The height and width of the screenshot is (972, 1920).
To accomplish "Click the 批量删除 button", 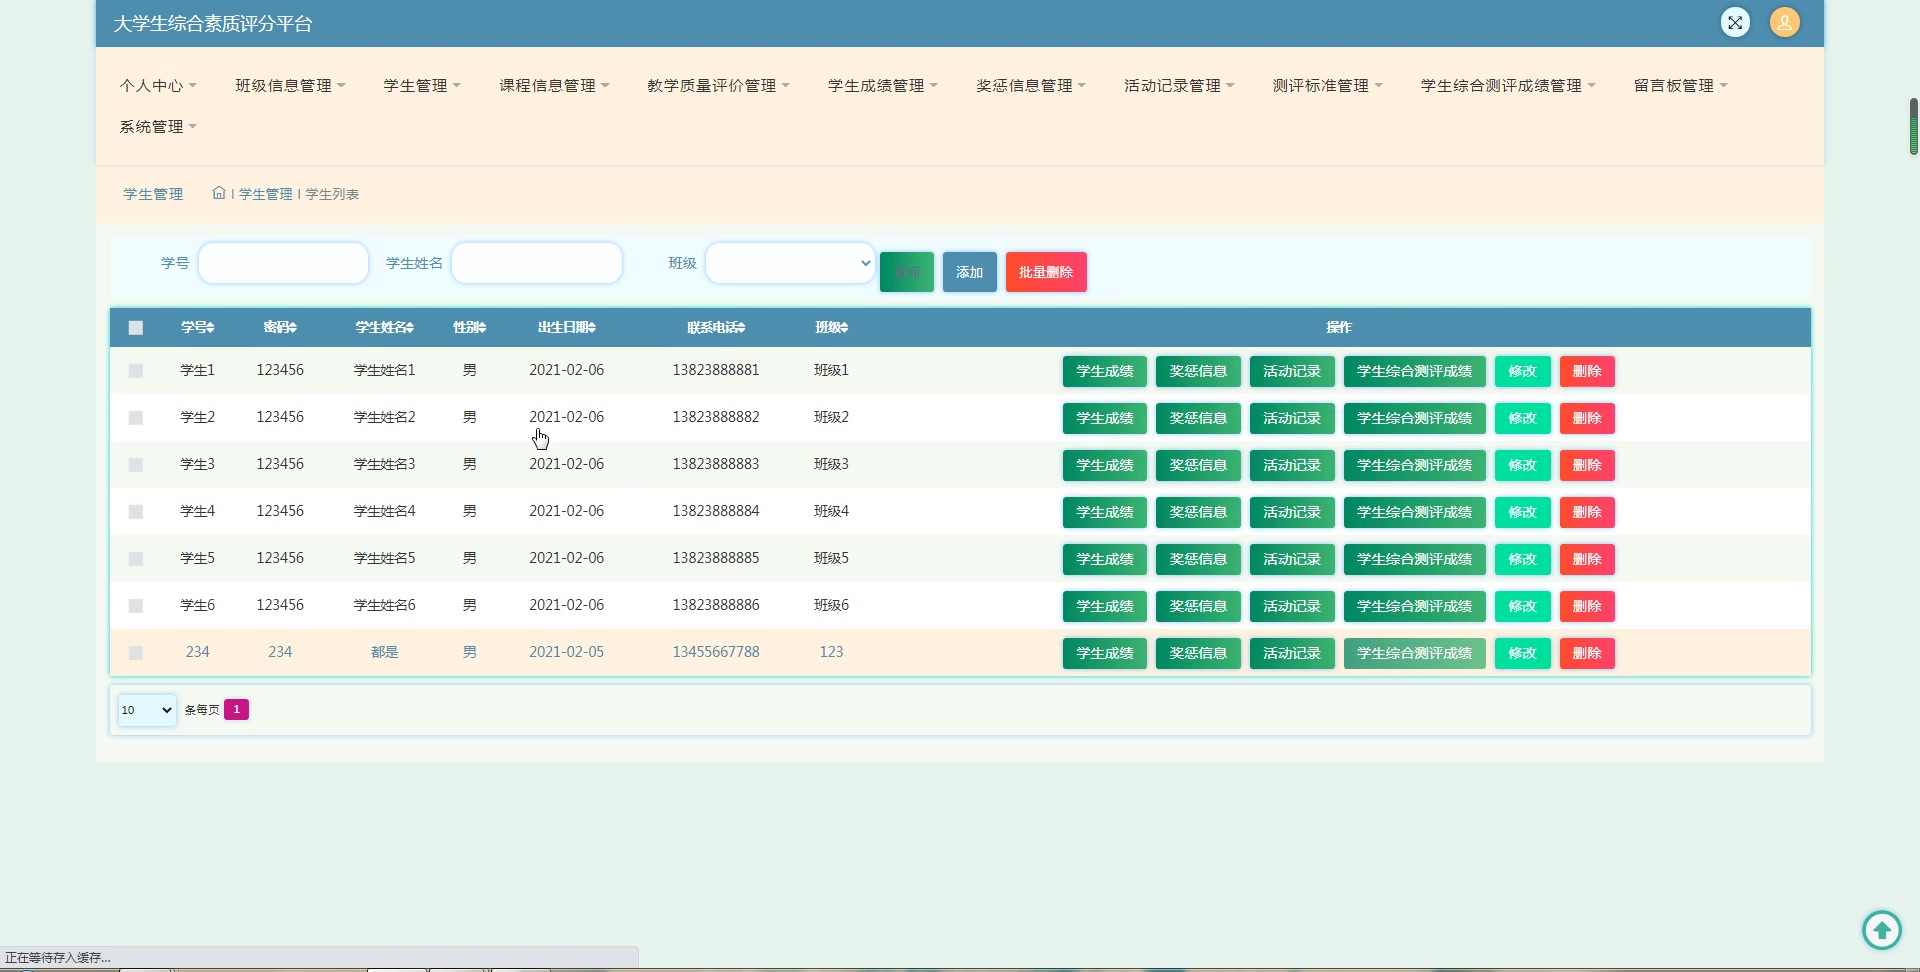I will pyautogui.click(x=1046, y=272).
